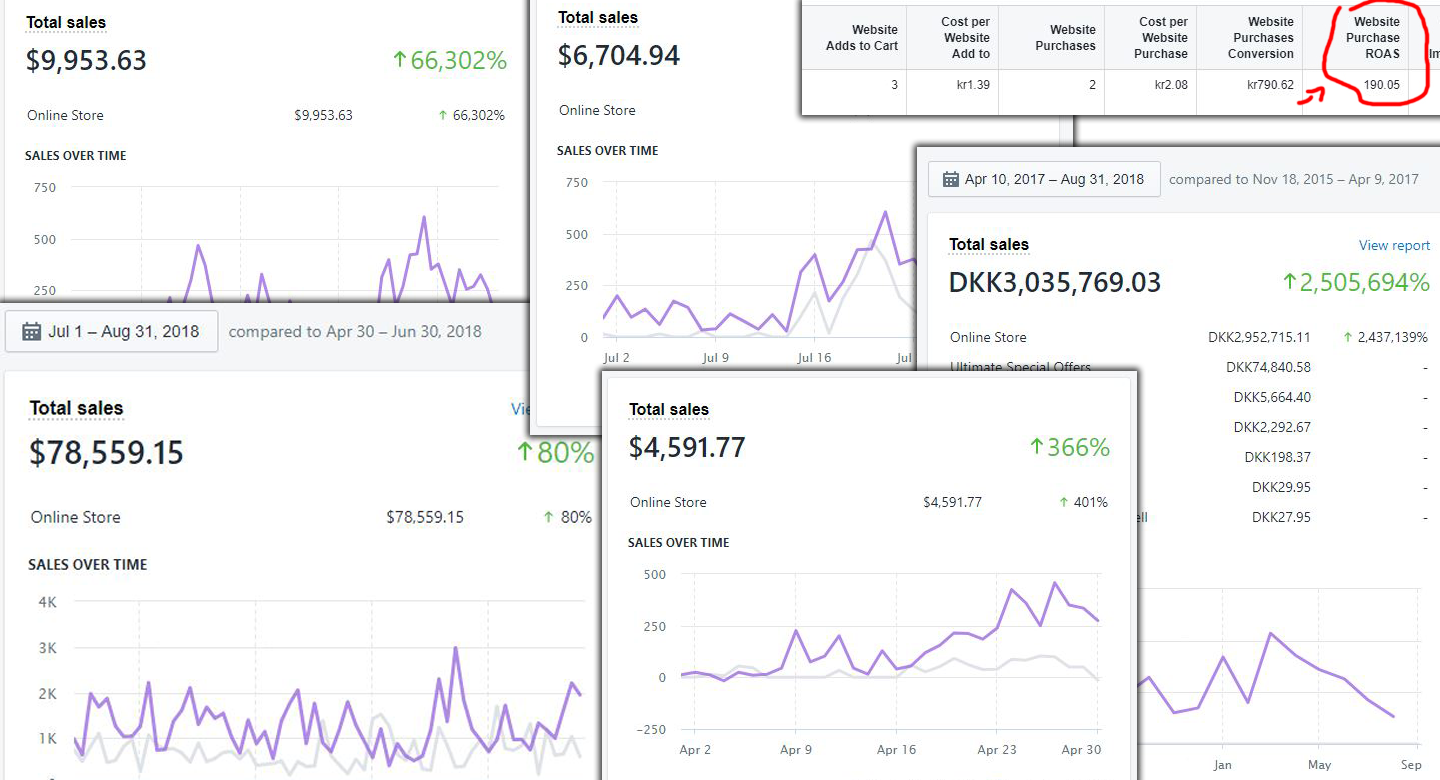The width and height of the screenshot is (1440, 780).
Task: Click Cost per Website Purchase column header
Action: (x=1163, y=38)
